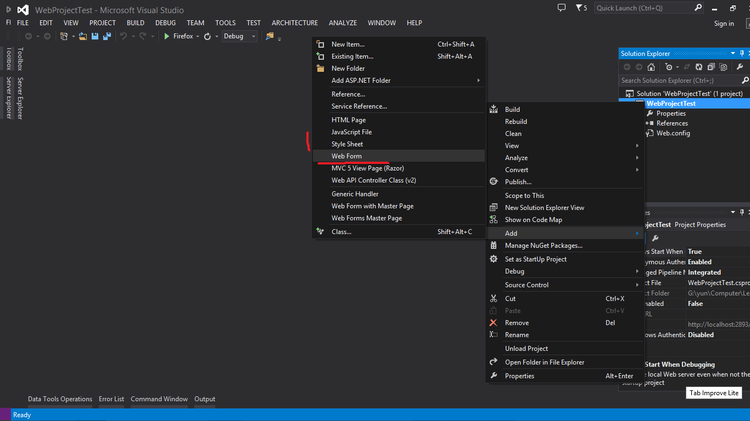
Task: Click the Find in Files toolbar icon
Action: [269, 36]
